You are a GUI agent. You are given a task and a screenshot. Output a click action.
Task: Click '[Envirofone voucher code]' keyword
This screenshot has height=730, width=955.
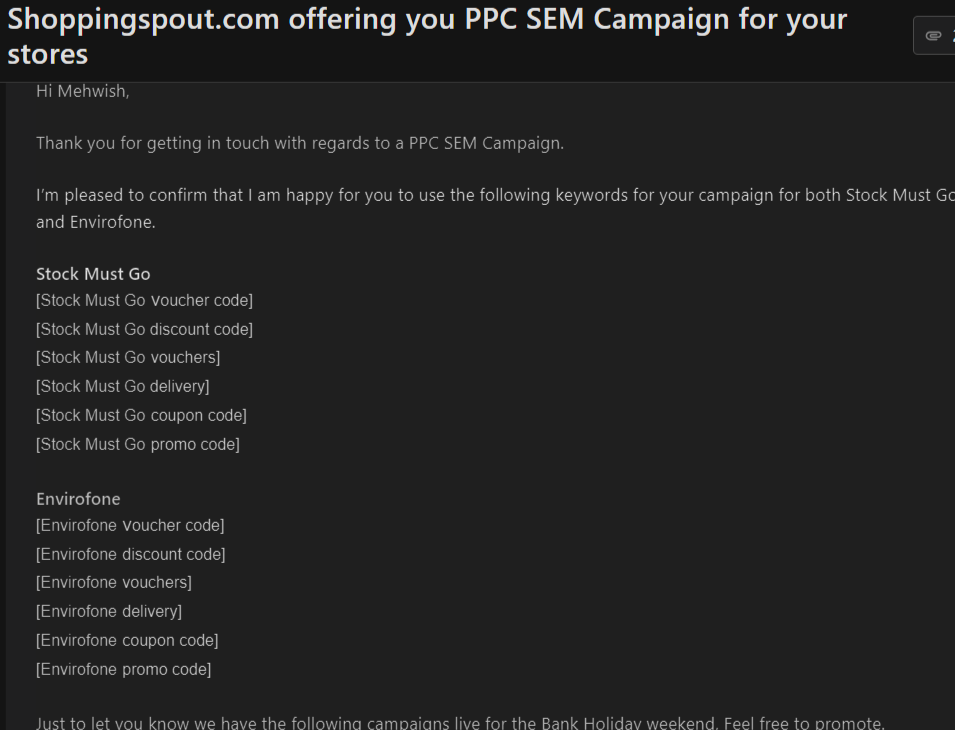point(130,525)
